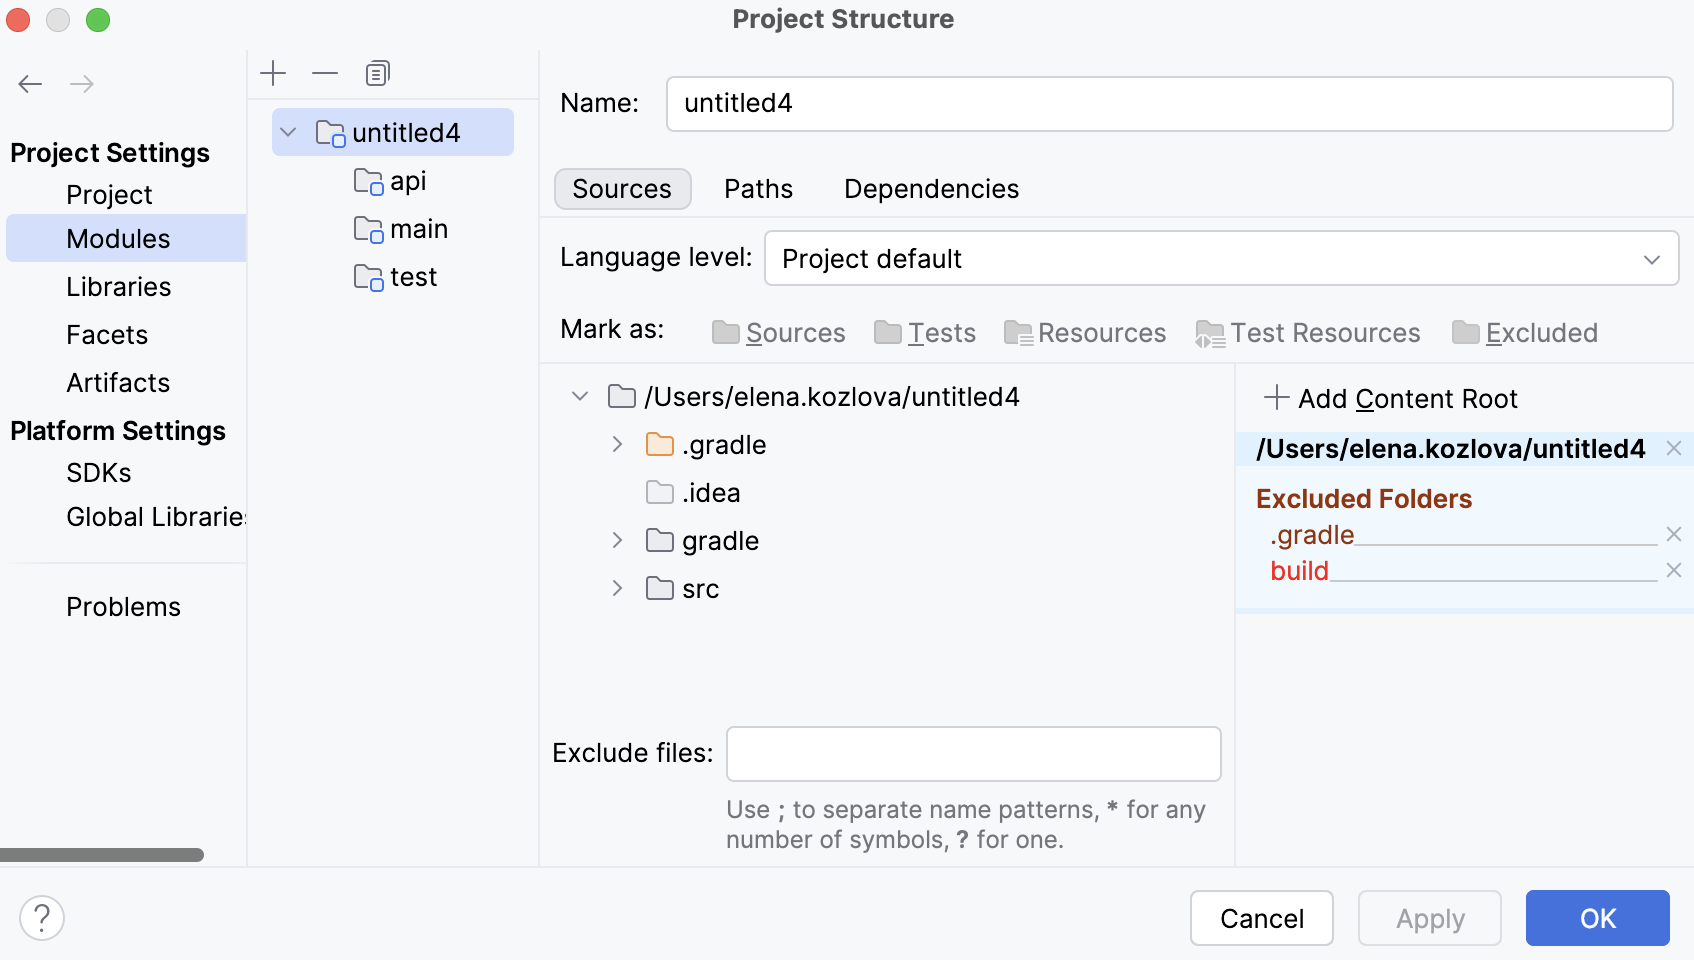Collapse the untitled4 module tree
Viewport: 1694px width, 960px height.
point(288,132)
